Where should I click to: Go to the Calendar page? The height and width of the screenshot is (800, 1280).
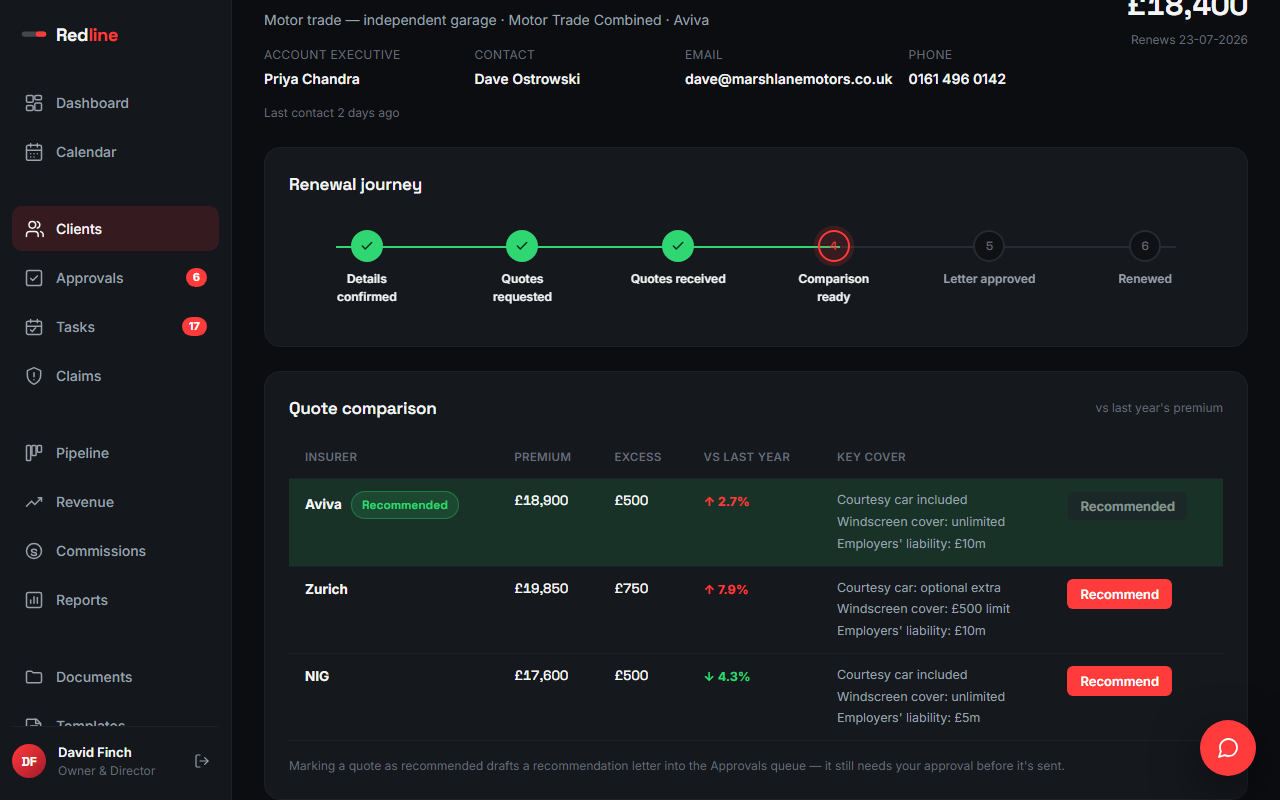pos(115,152)
